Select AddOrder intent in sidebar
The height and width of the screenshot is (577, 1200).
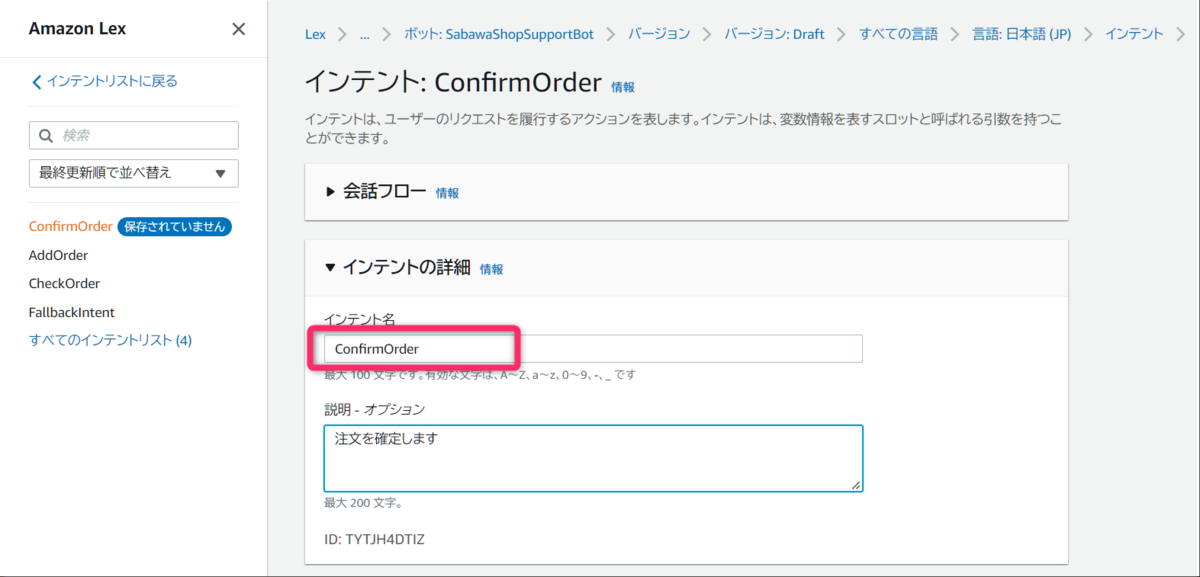pos(58,255)
